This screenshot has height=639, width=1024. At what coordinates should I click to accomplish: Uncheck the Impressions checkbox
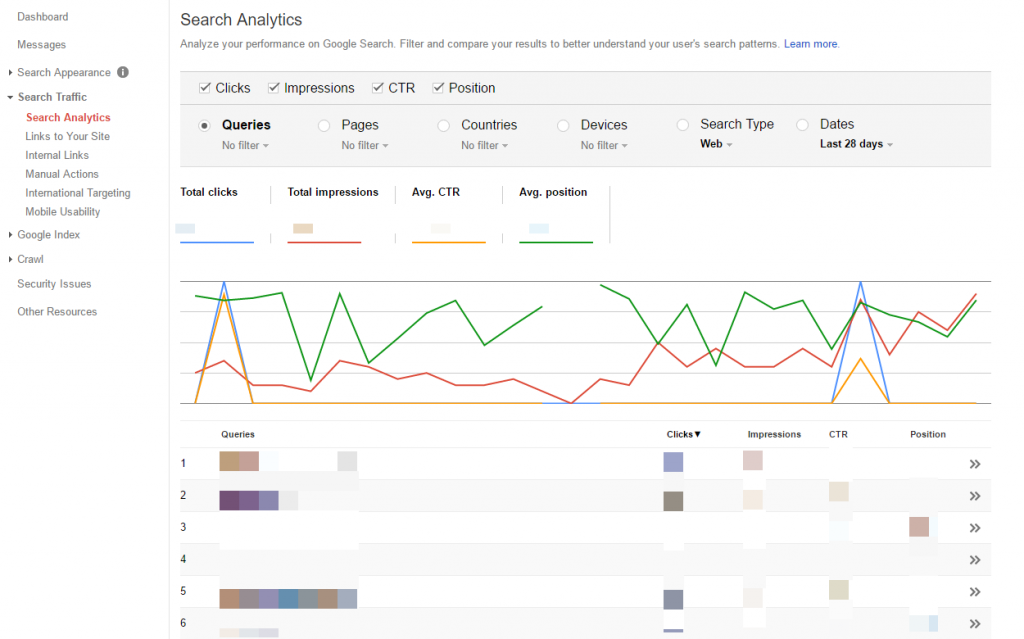point(274,87)
